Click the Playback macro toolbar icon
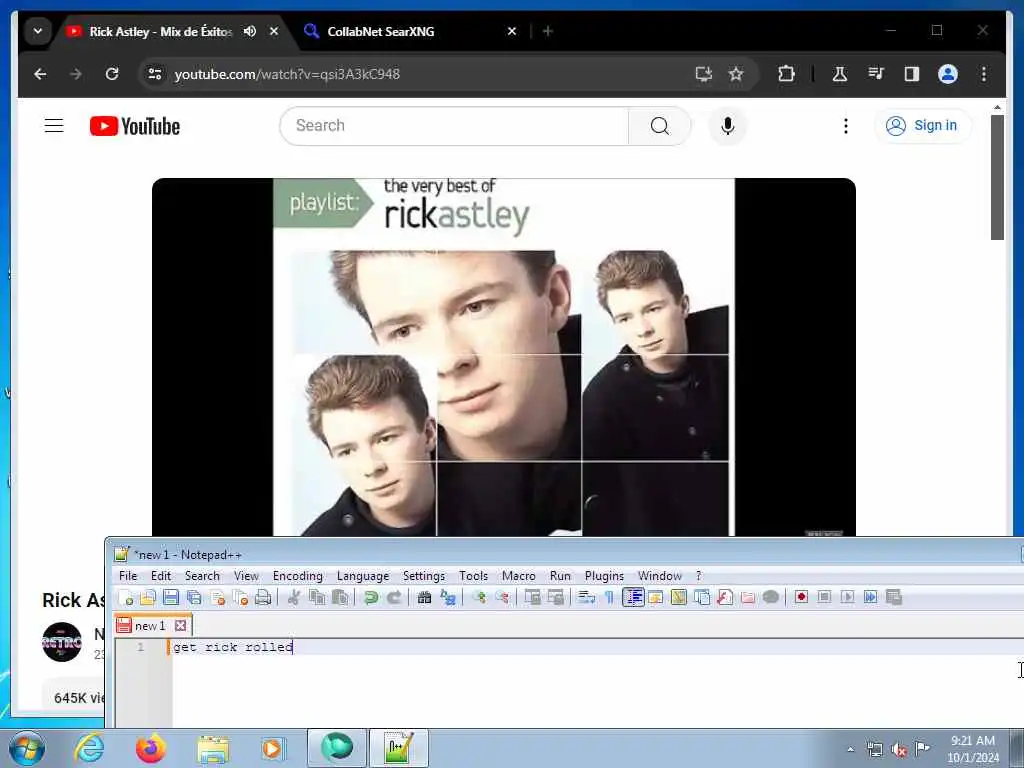 click(x=848, y=597)
